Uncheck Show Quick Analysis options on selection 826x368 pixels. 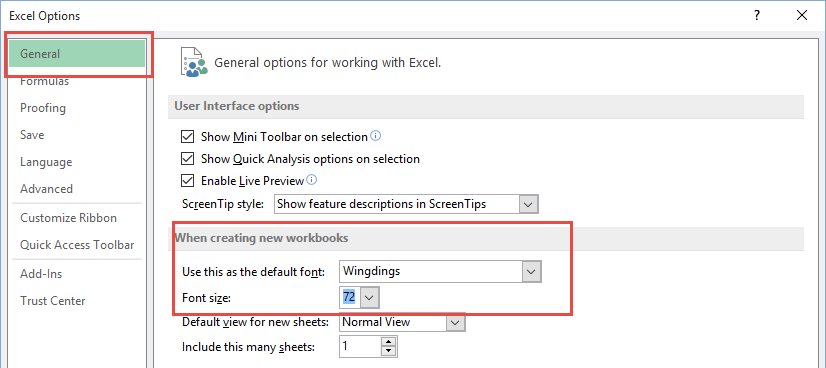coord(188,158)
